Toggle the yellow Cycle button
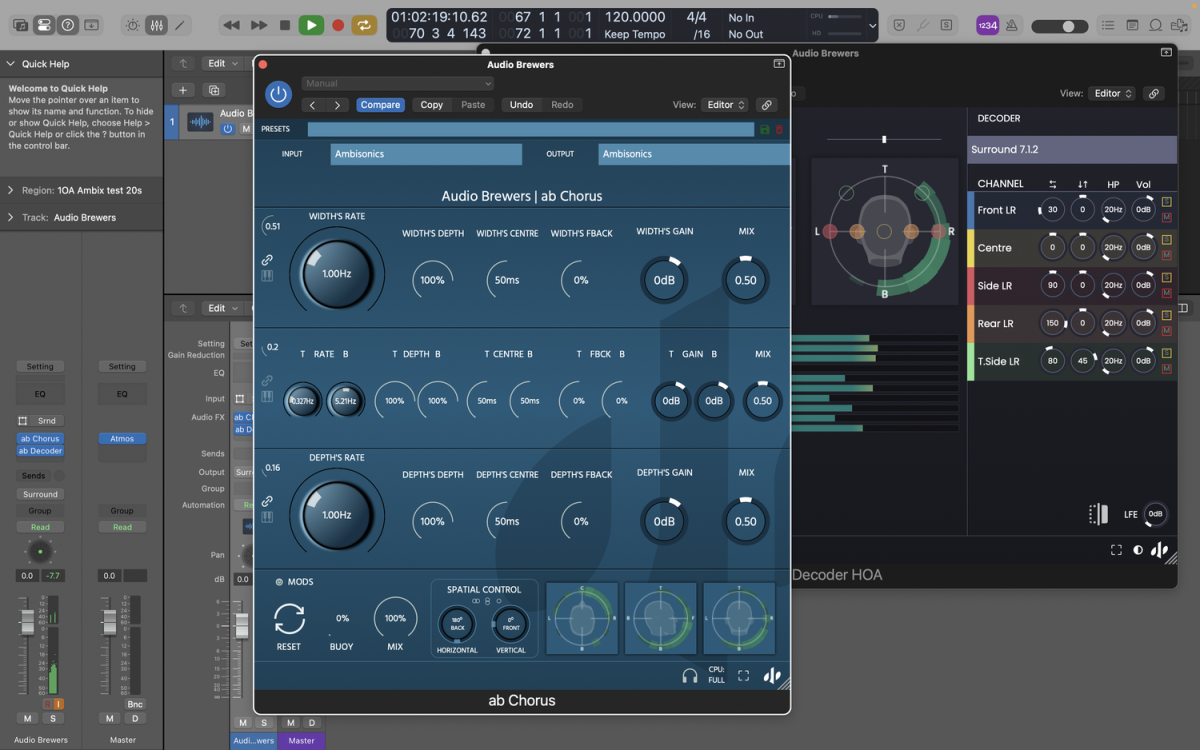Screen dimensions: 1200x750 [x=364, y=25]
